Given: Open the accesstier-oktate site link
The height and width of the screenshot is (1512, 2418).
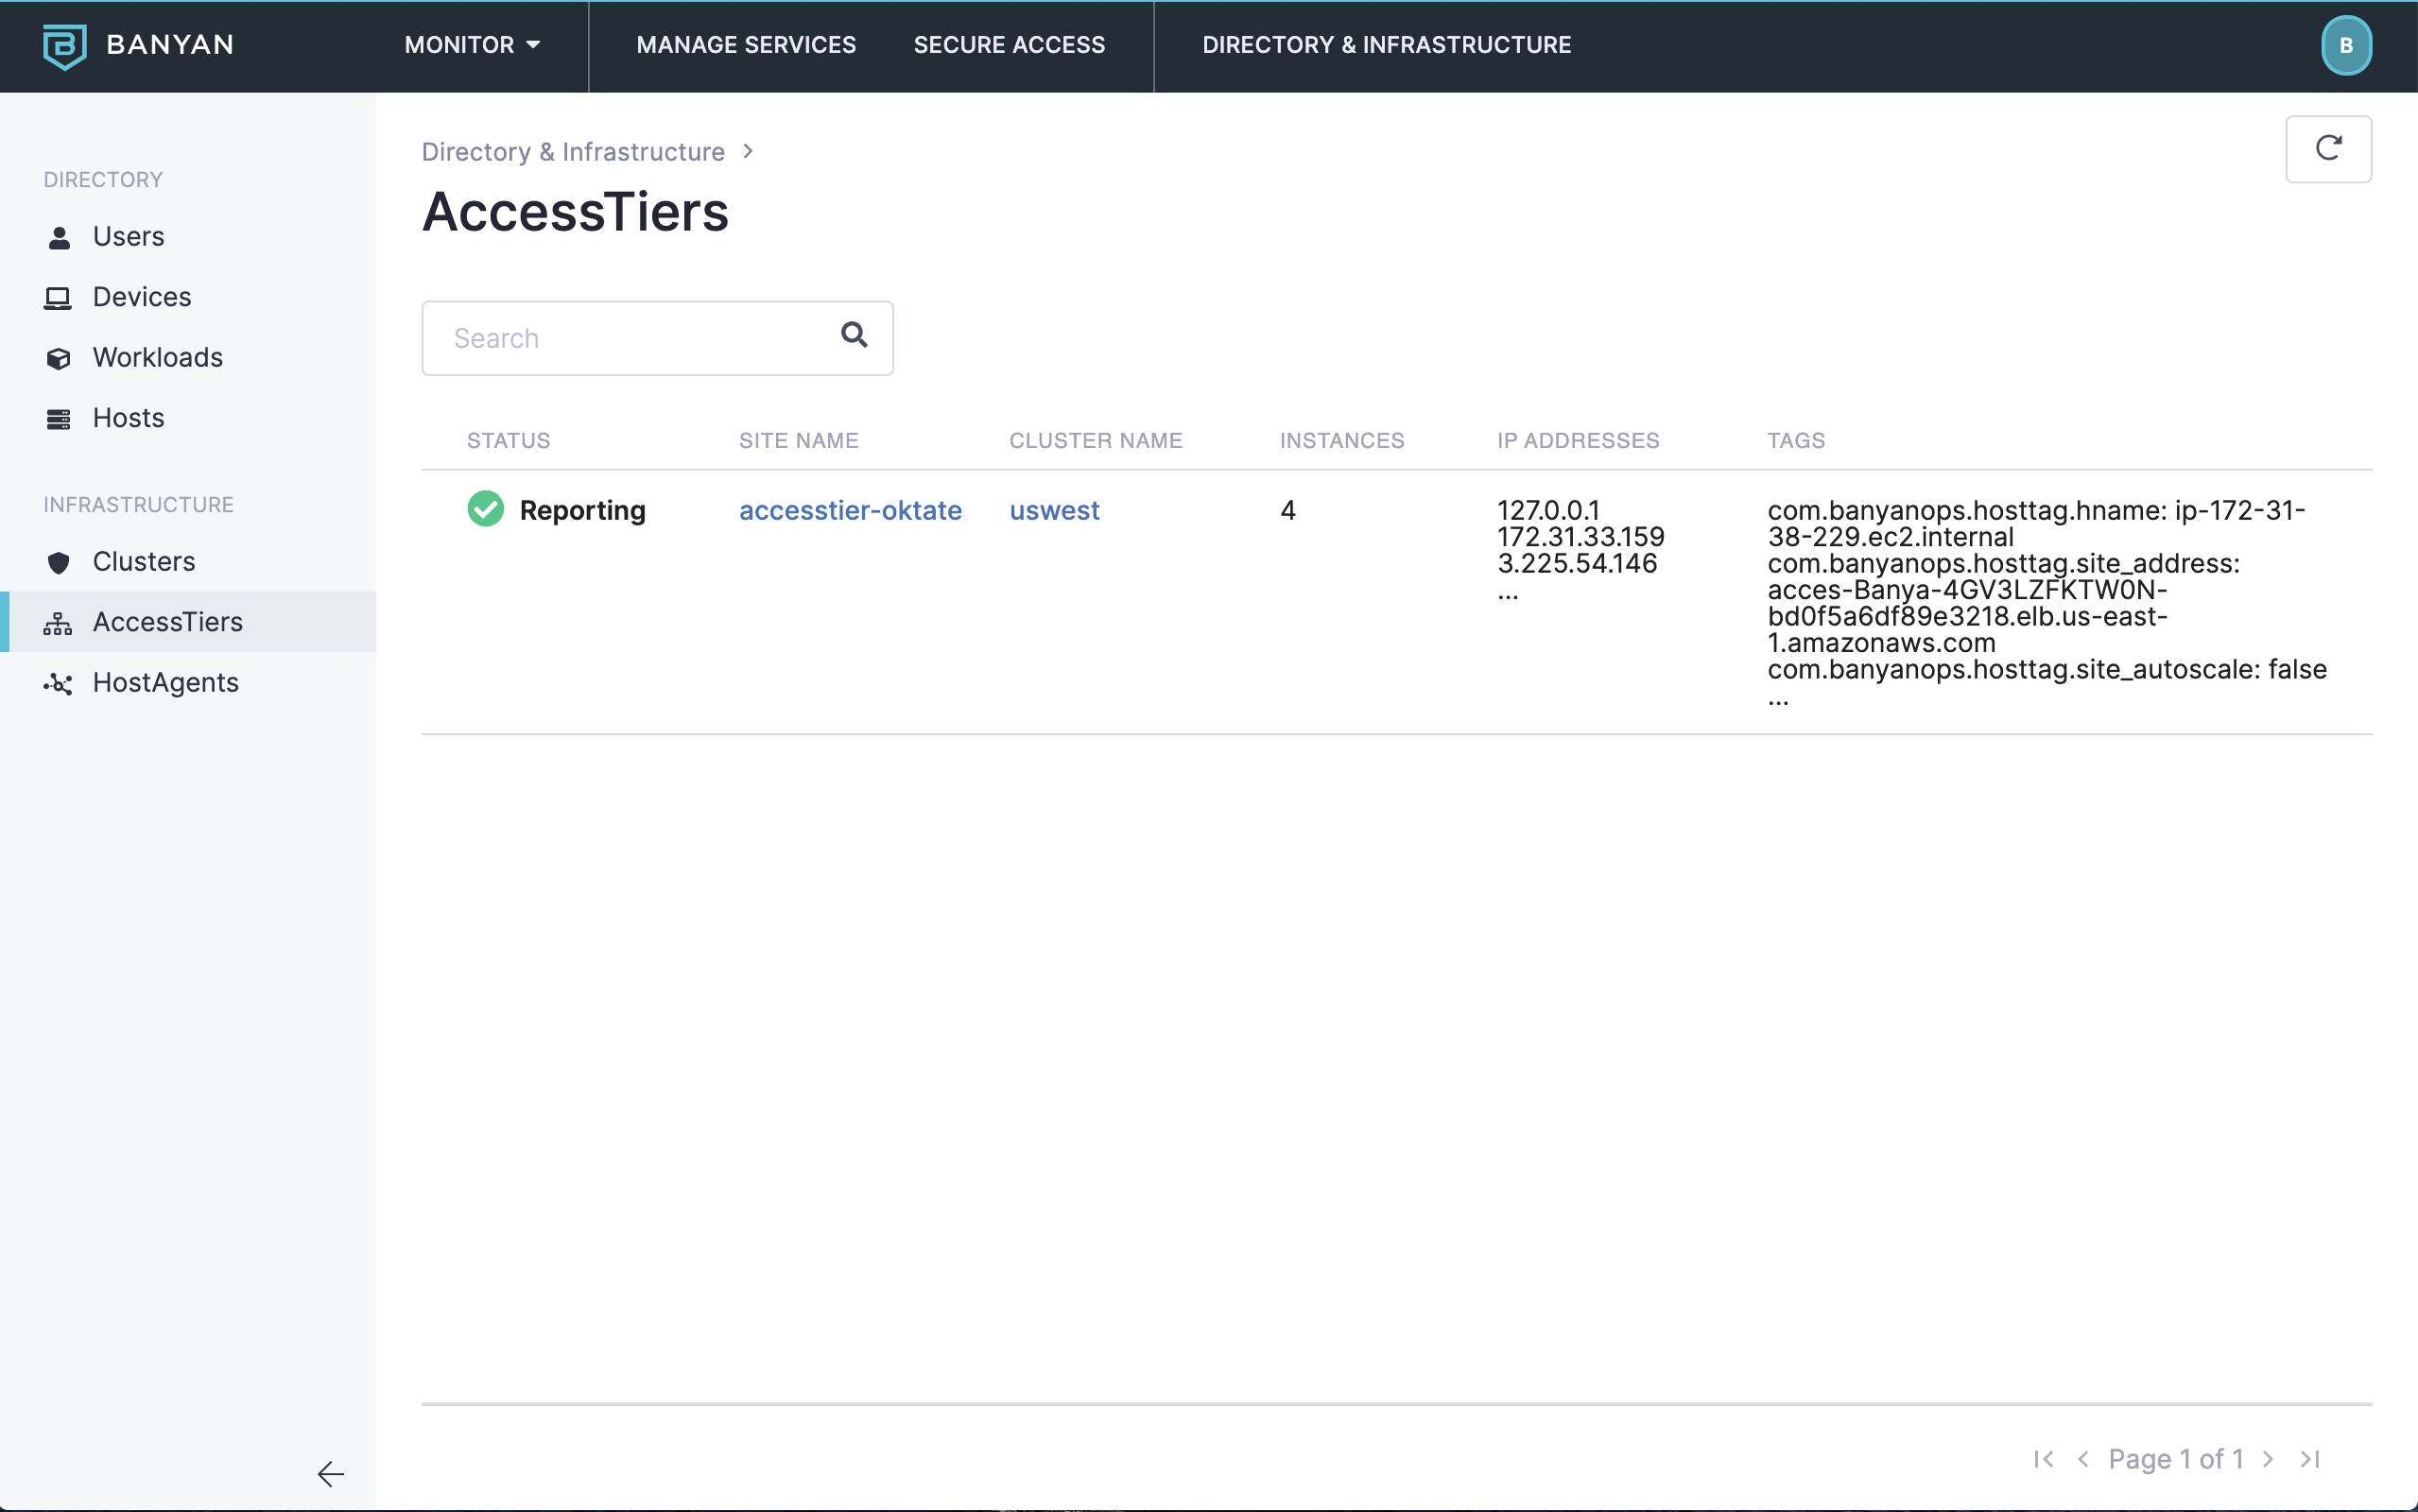Looking at the screenshot, I should [850, 510].
